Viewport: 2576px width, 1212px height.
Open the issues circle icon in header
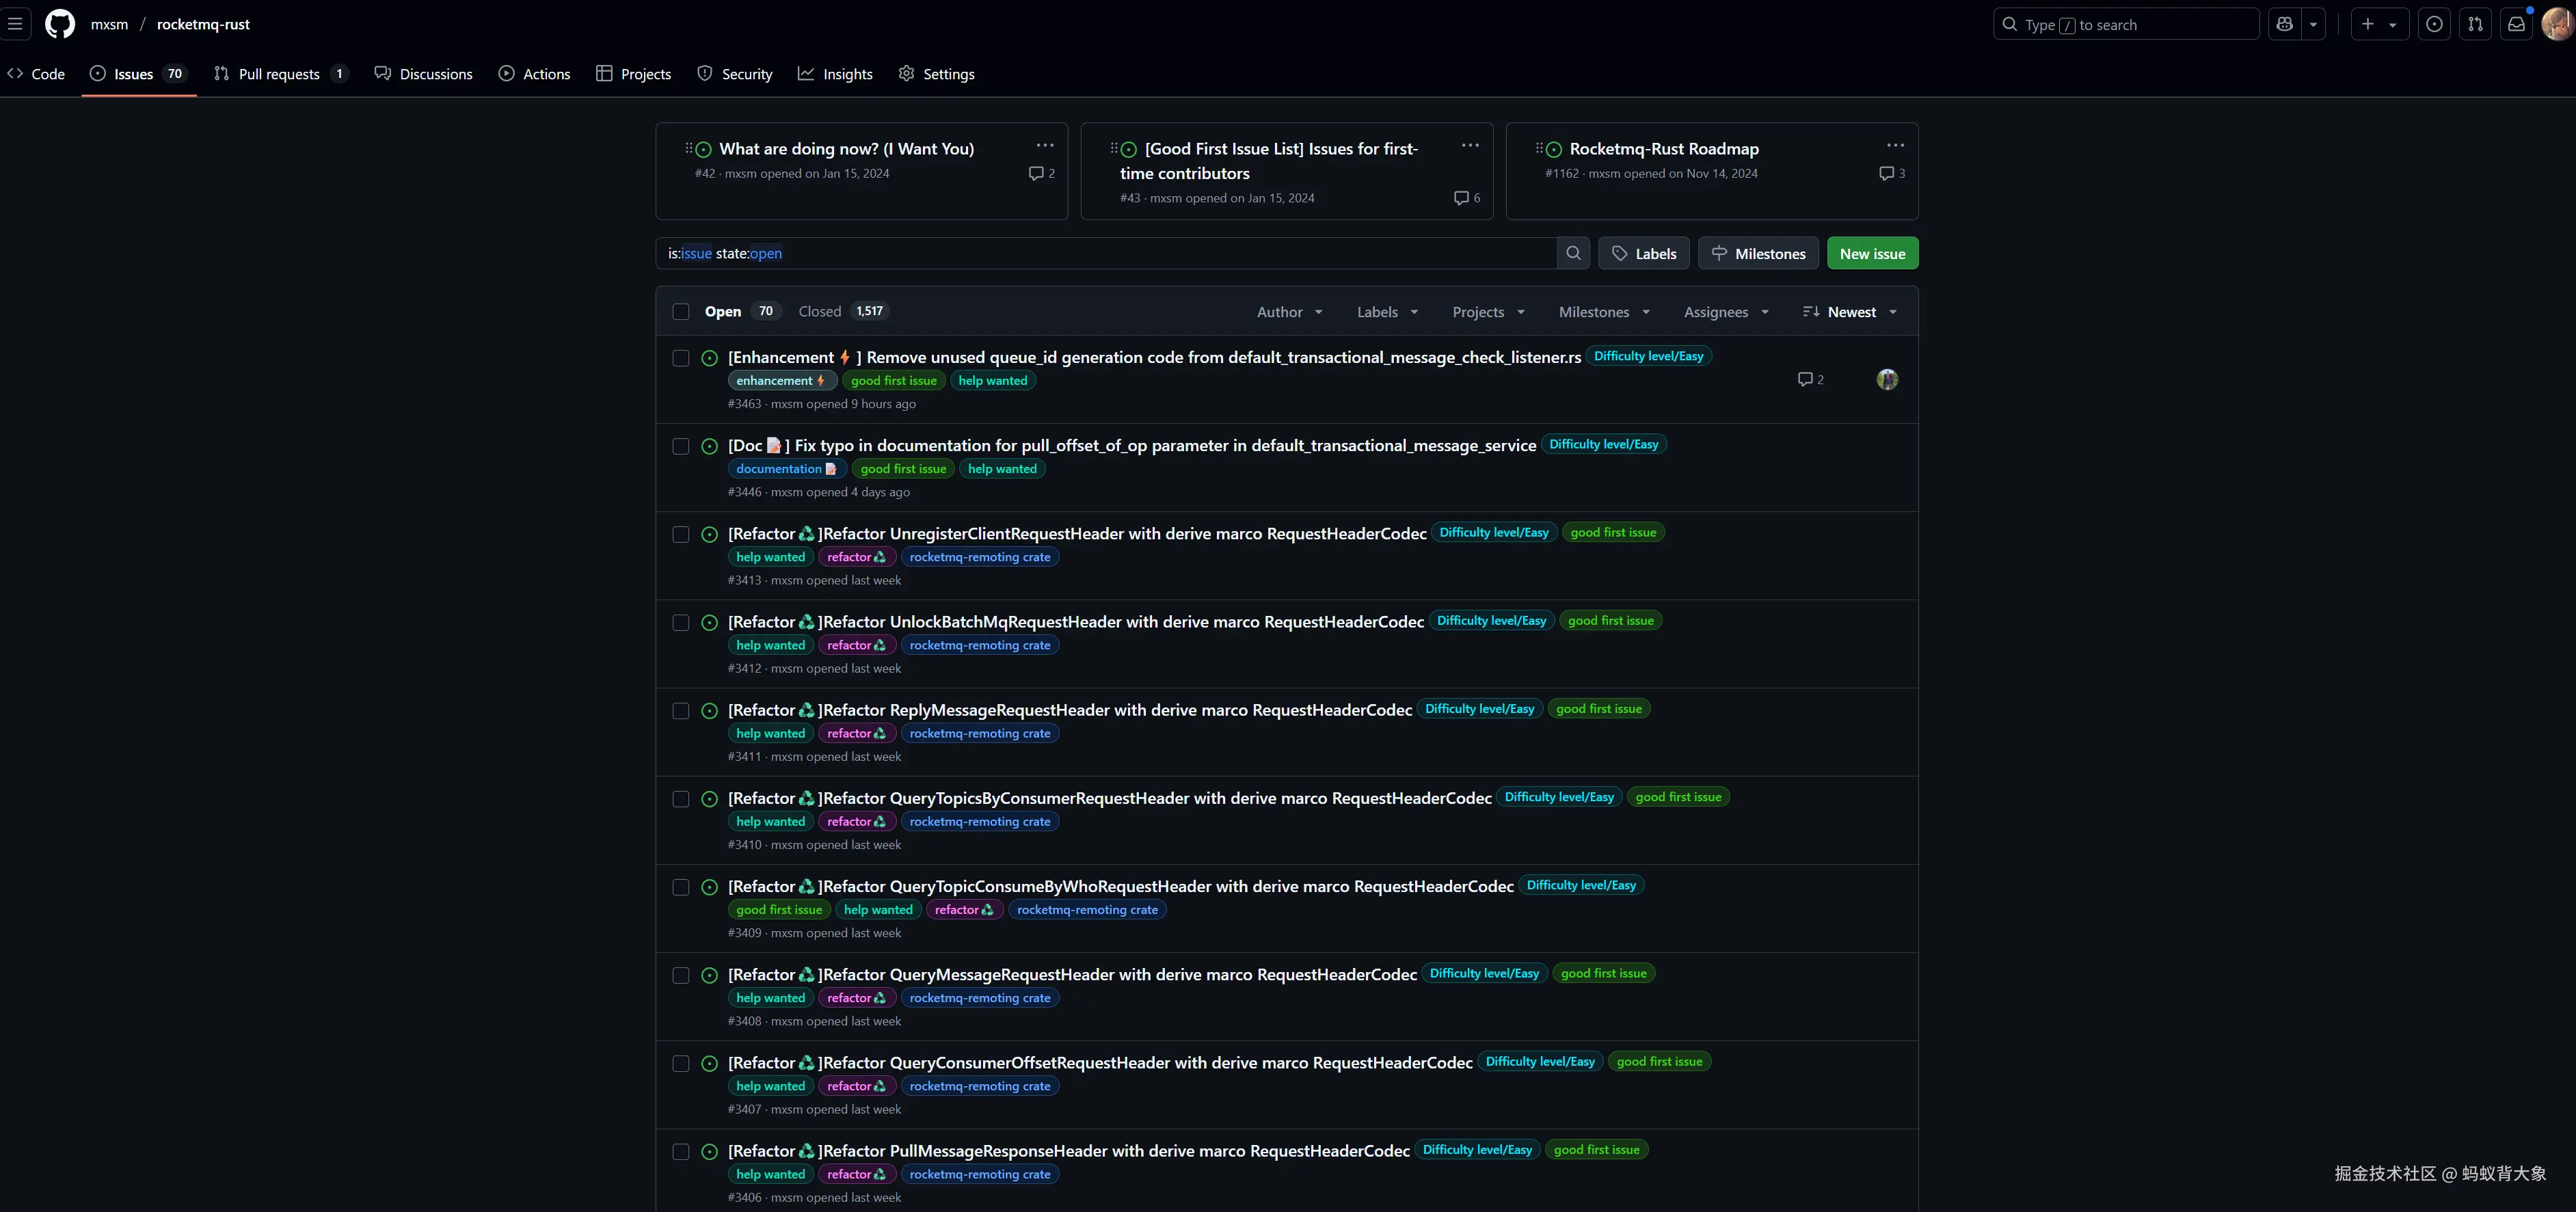2434,24
